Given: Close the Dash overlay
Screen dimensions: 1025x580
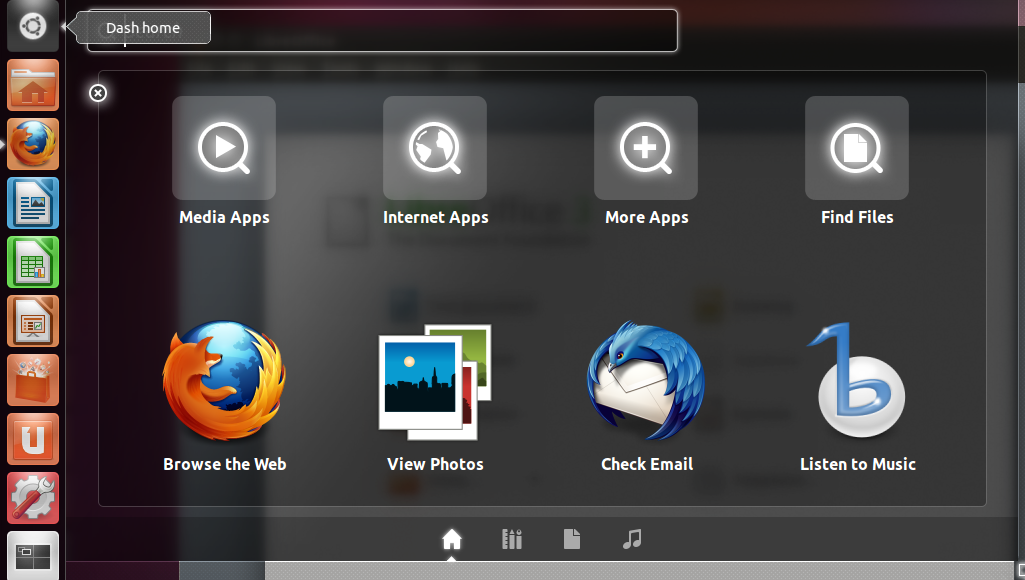Looking at the screenshot, I should (97, 93).
